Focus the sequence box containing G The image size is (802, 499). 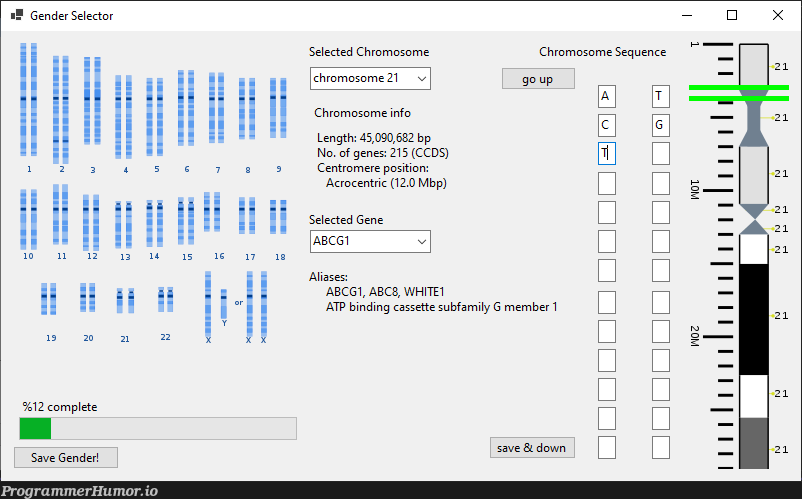point(661,125)
